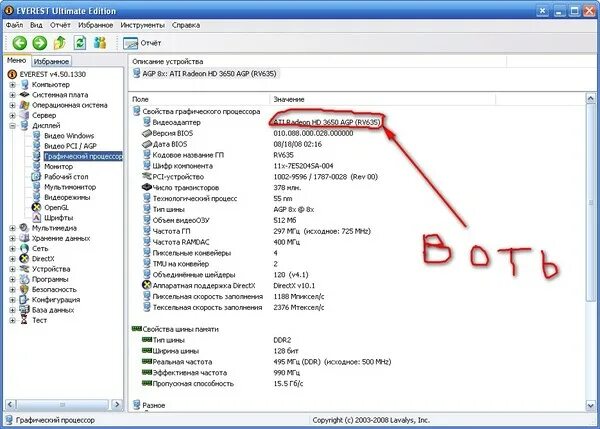Click the Тест hourglass icon

(x=24, y=320)
